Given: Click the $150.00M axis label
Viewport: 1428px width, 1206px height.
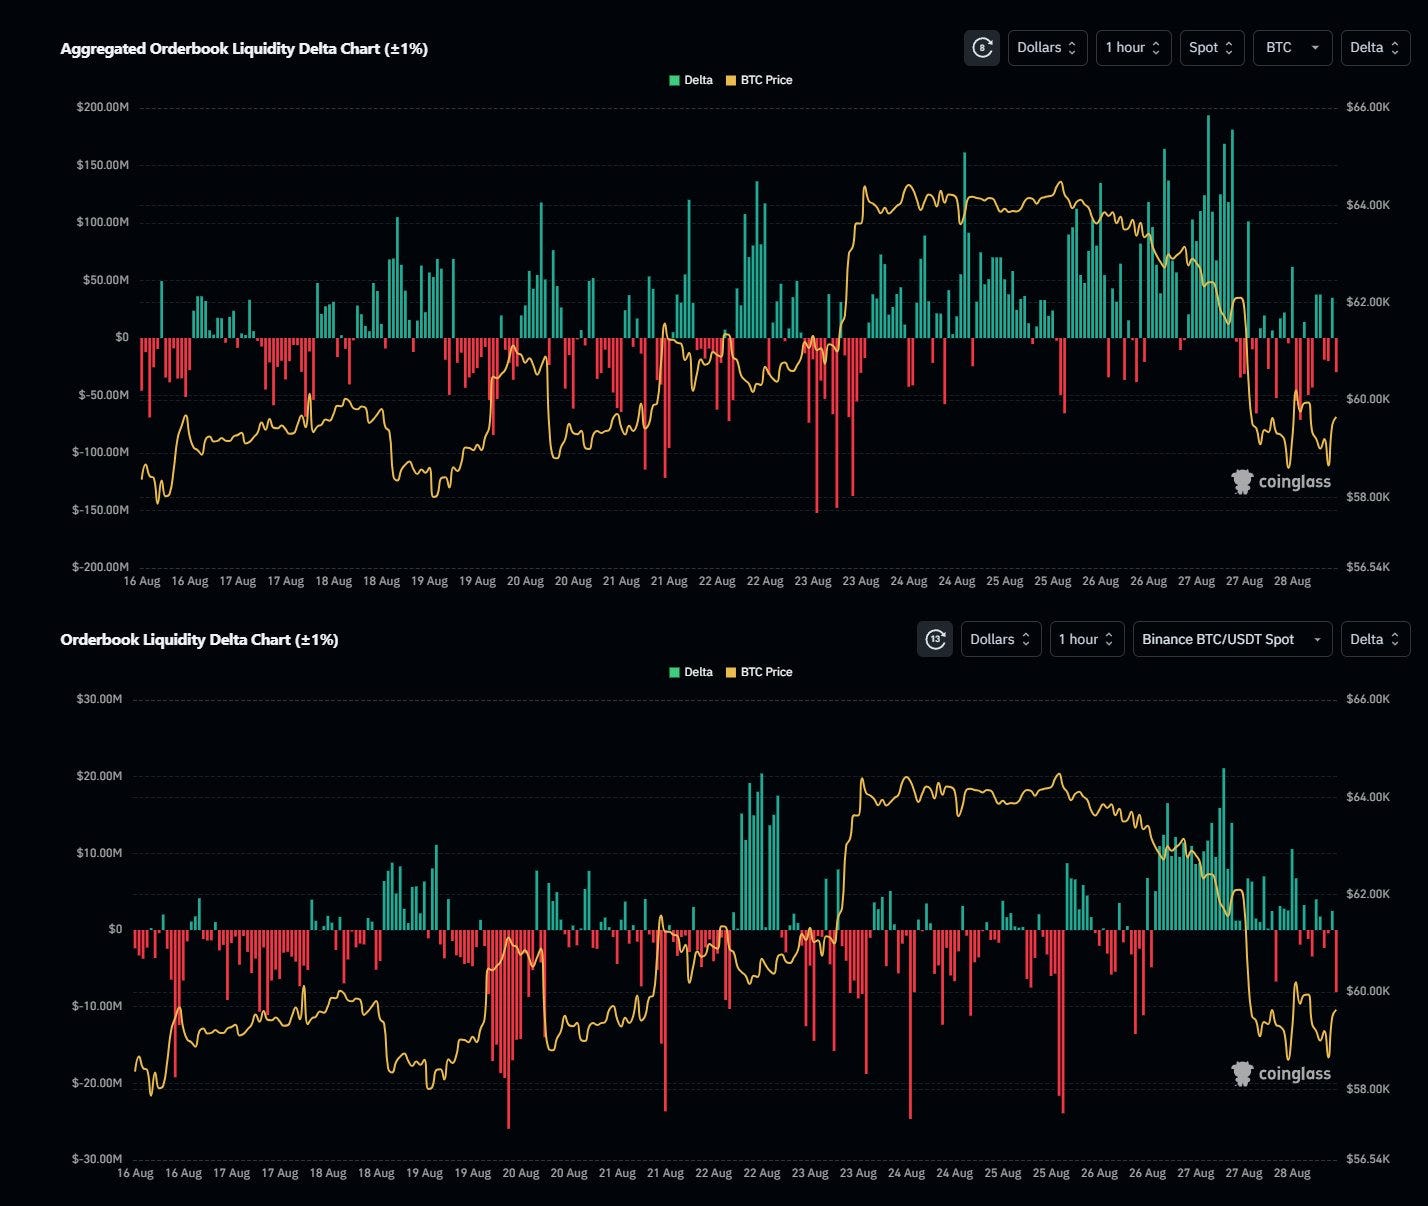Looking at the screenshot, I should point(102,165).
